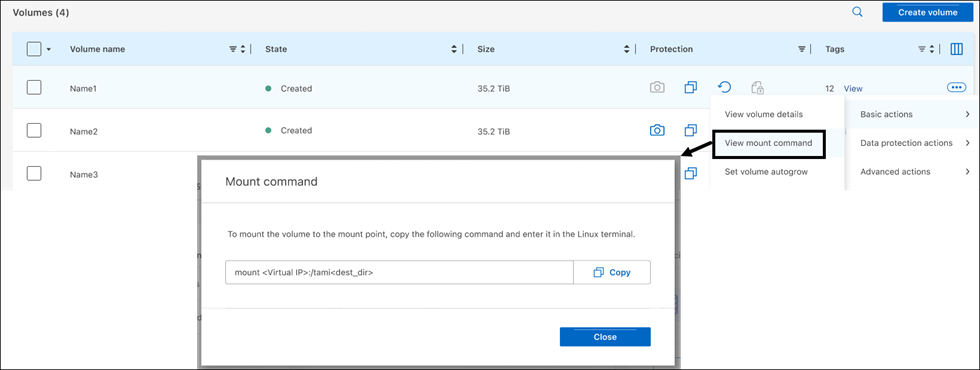Expand the Basic actions submenu
980x370 pixels.
[x=912, y=114]
